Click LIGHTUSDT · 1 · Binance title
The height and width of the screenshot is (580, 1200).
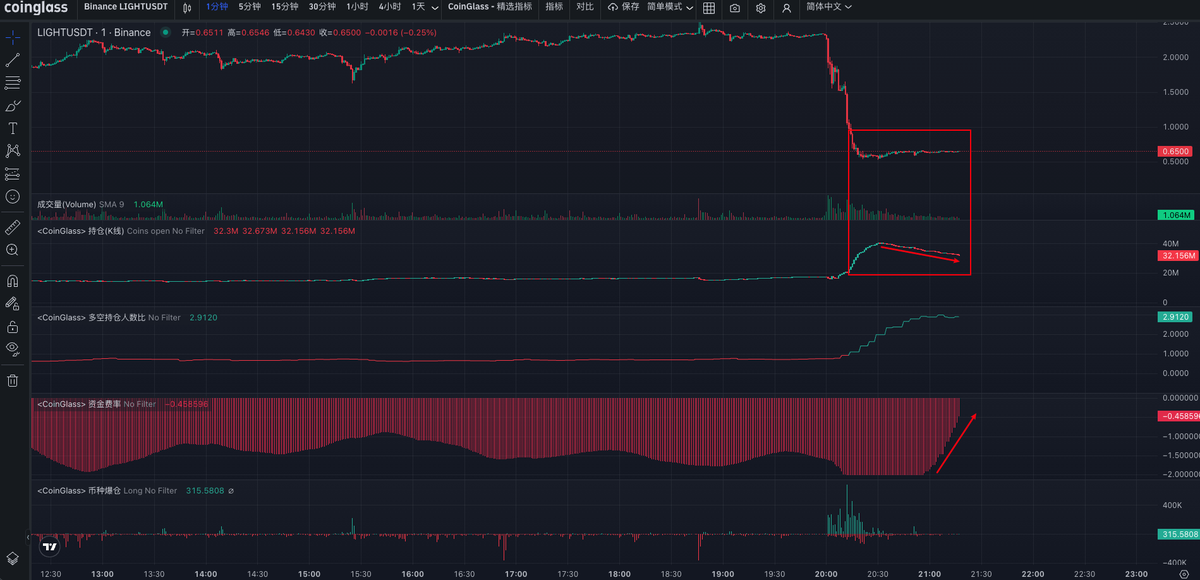pos(94,32)
